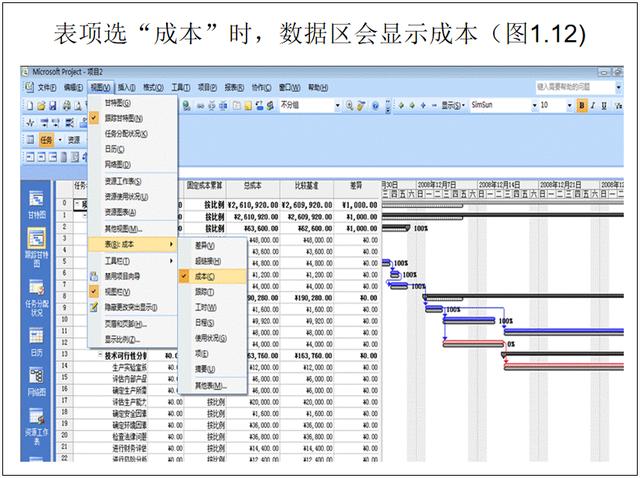Click the blue Gantt bar labeled 100% row 10
Image resolution: width=640 pixels, height=478 pixels.
[469, 320]
